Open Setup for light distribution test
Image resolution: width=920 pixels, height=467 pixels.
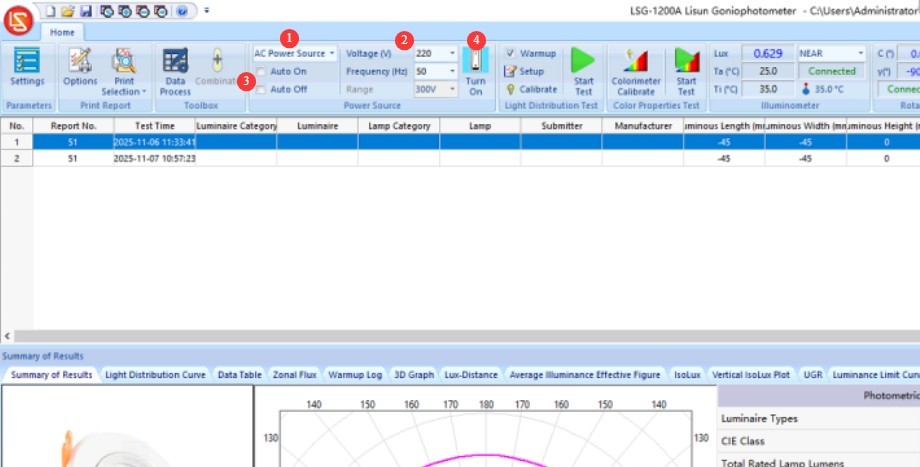(x=525, y=71)
